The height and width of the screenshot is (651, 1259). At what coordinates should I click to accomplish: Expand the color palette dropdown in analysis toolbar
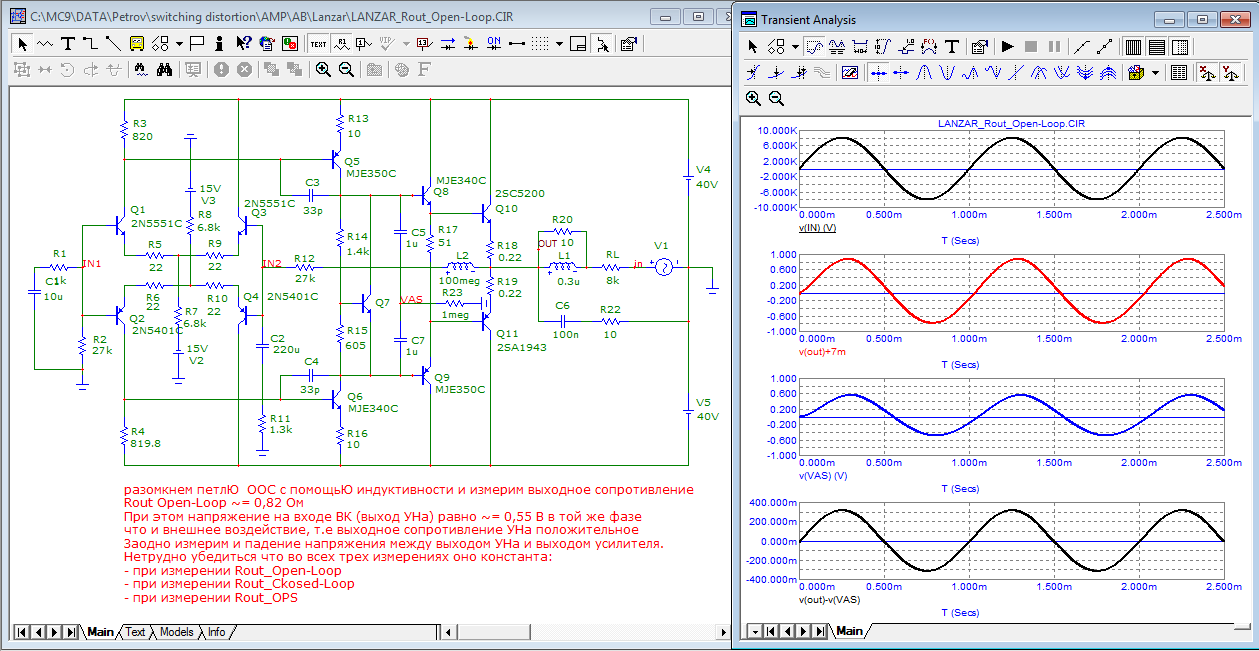tap(1156, 73)
